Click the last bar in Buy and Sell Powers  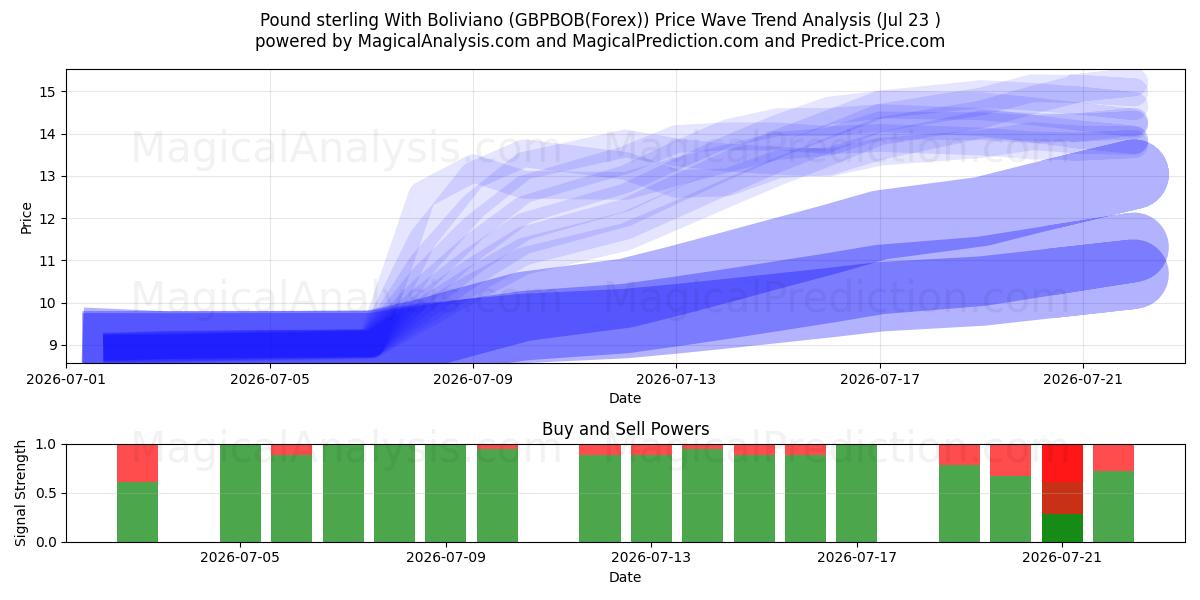click(x=1113, y=493)
